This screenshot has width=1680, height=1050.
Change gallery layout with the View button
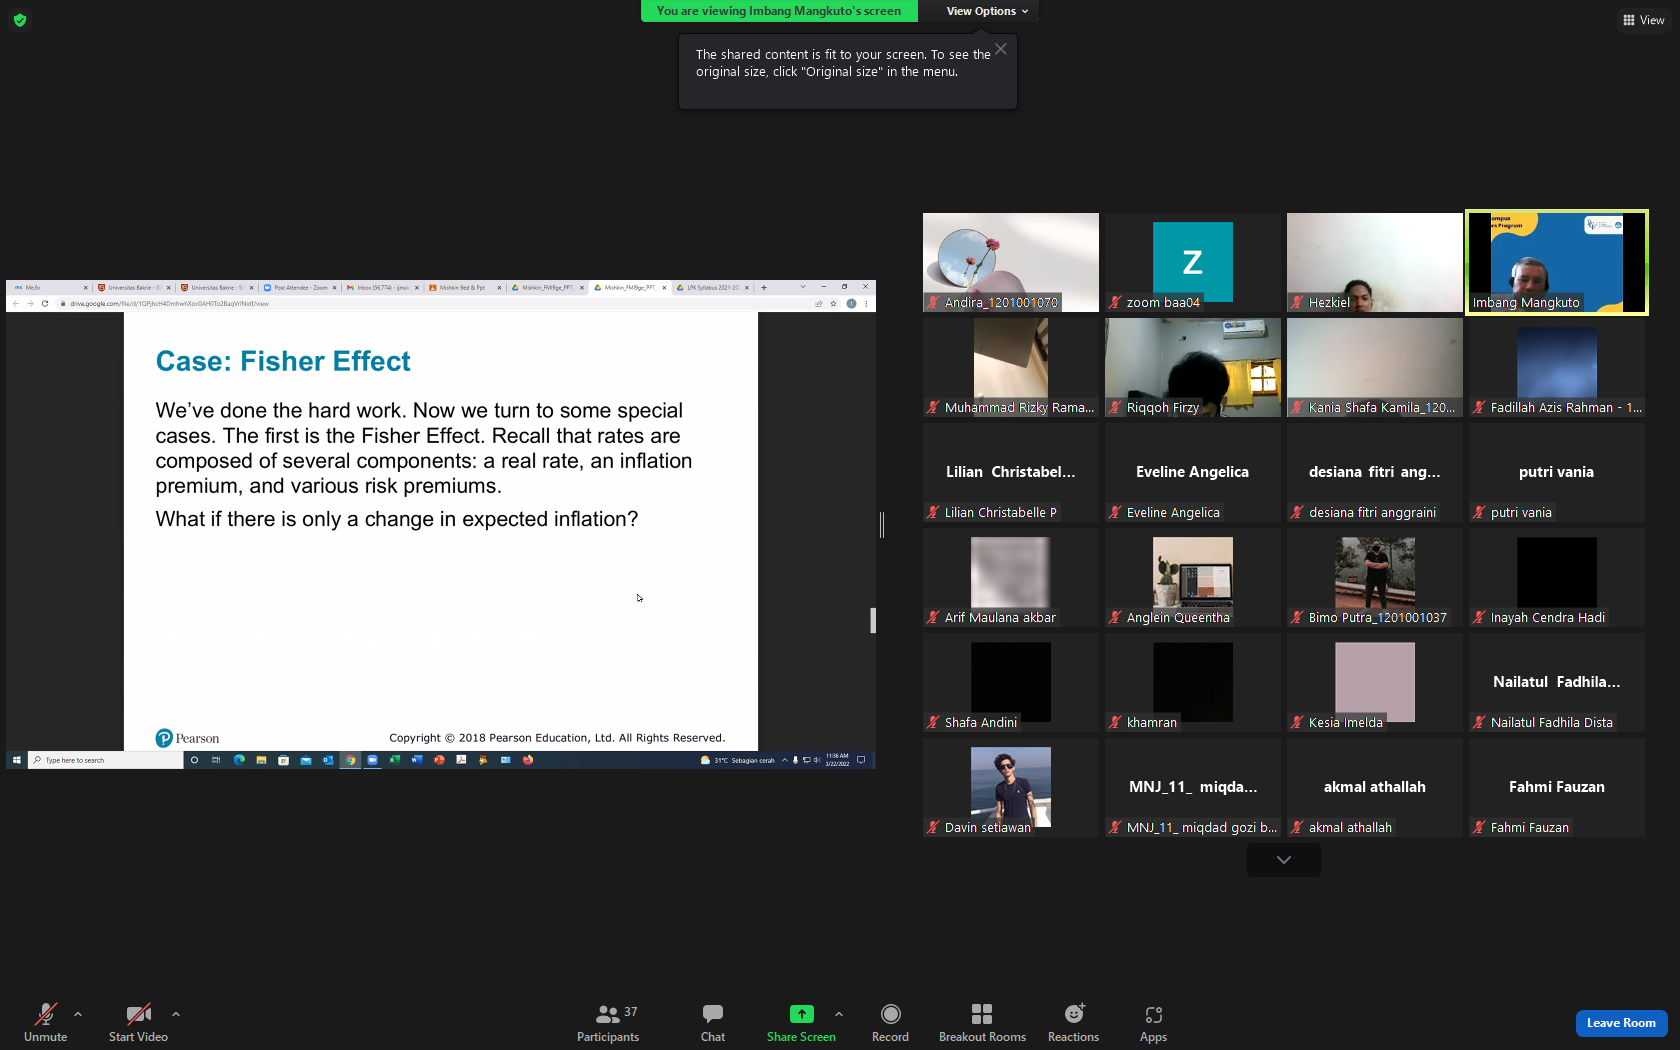coord(1643,20)
